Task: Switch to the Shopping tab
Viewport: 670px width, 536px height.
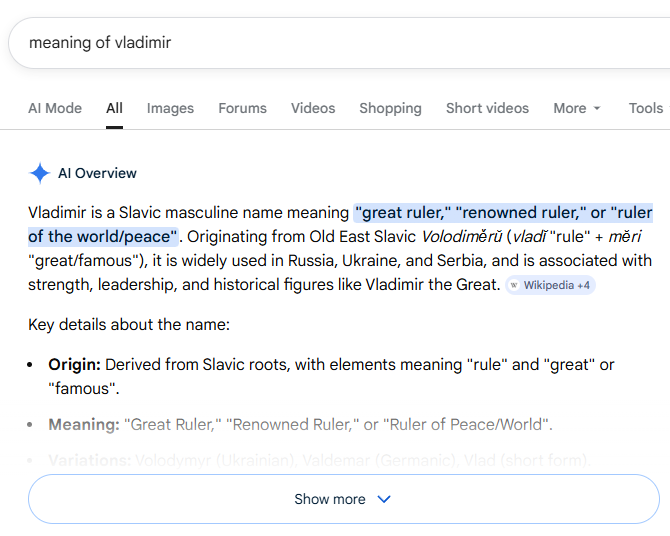Action: (390, 108)
